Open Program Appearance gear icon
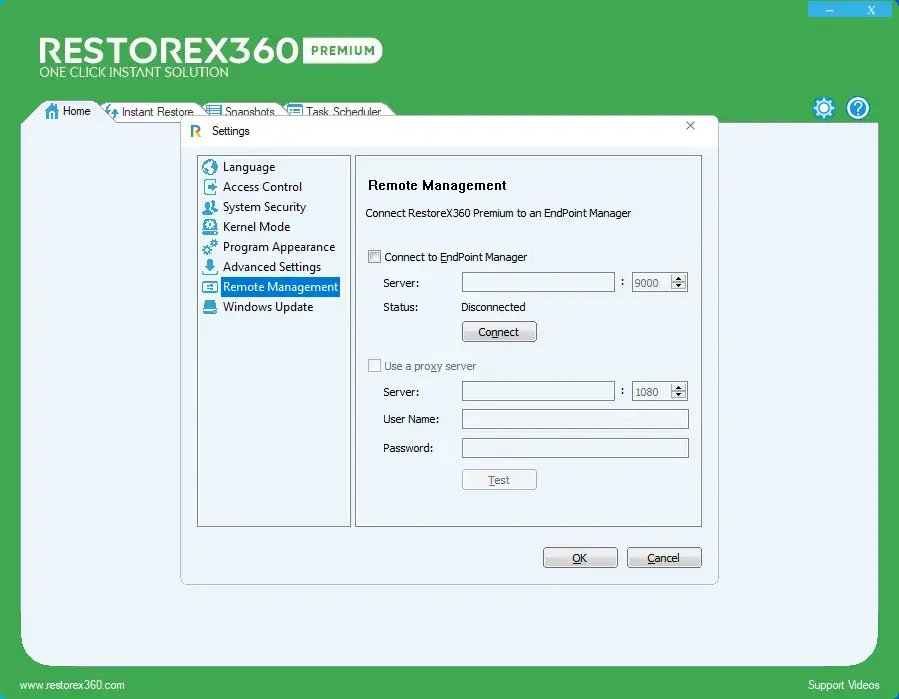This screenshot has height=699, width=899. point(209,247)
